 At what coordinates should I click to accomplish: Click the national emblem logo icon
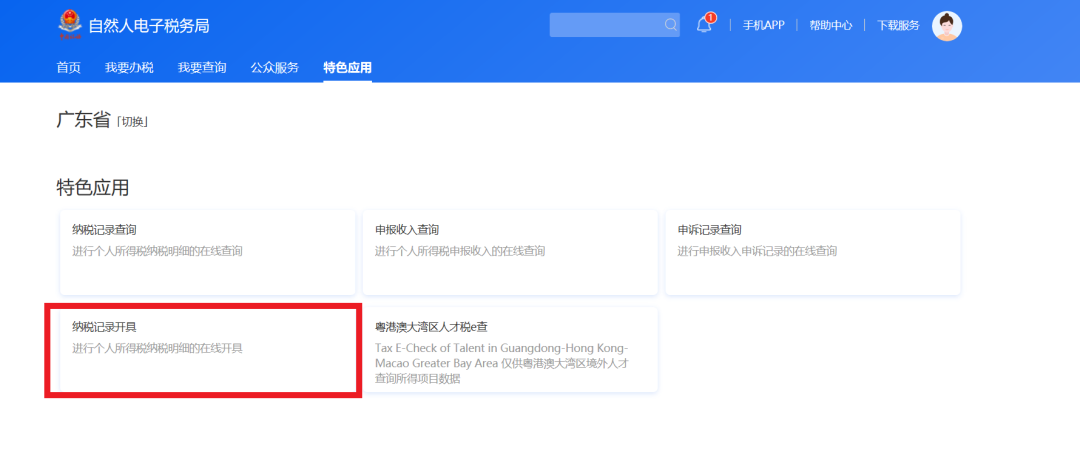70,25
